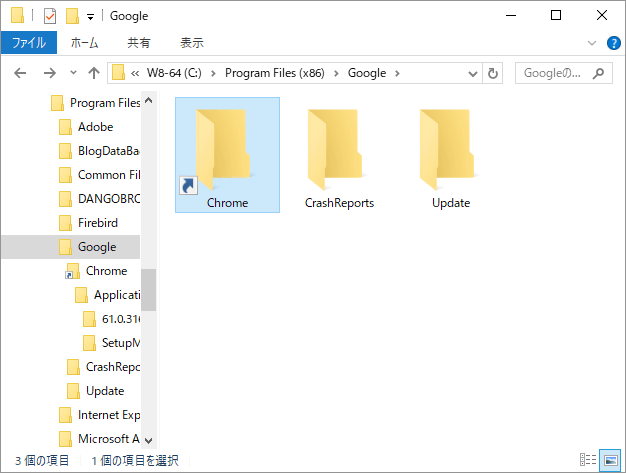Switch to details view layout
626x473 pixels.
[588, 460]
